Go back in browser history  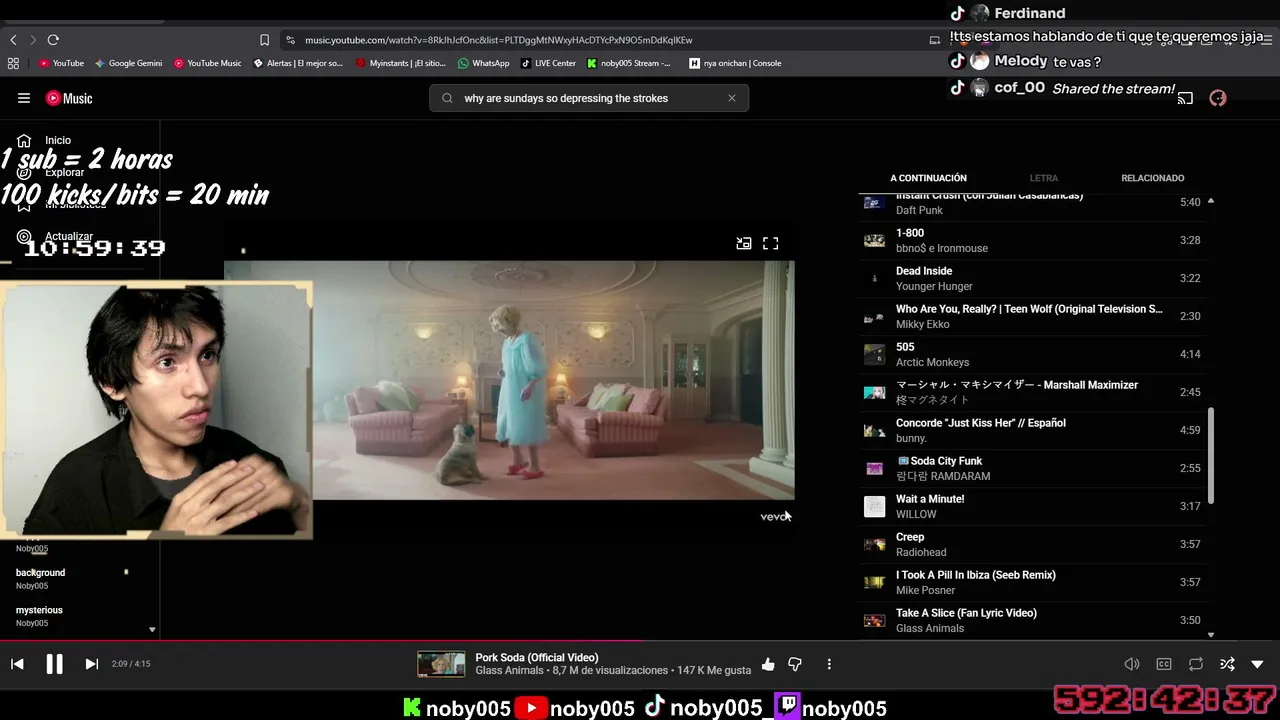tap(13, 40)
